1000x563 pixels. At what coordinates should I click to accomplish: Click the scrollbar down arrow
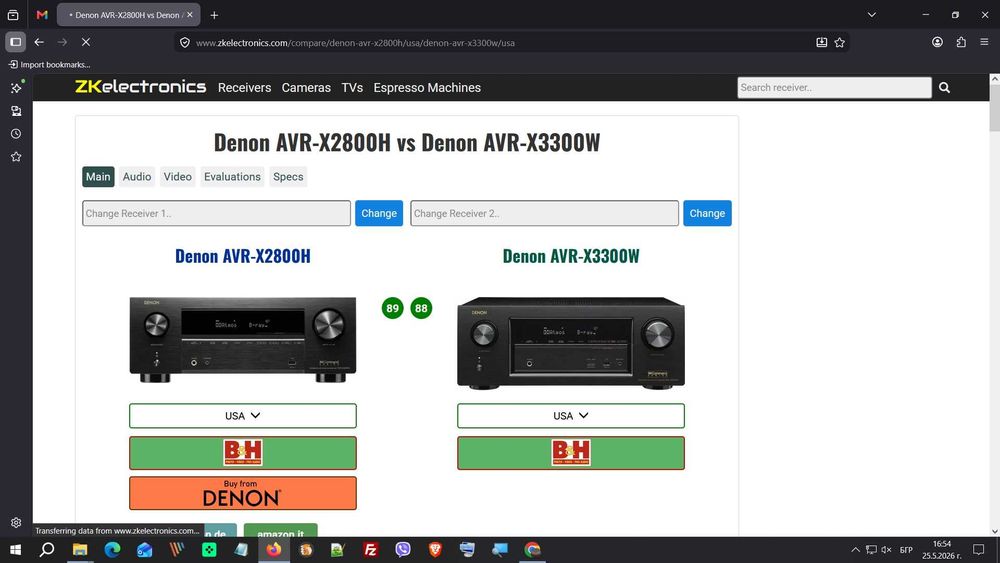pyautogui.click(x=994, y=531)
